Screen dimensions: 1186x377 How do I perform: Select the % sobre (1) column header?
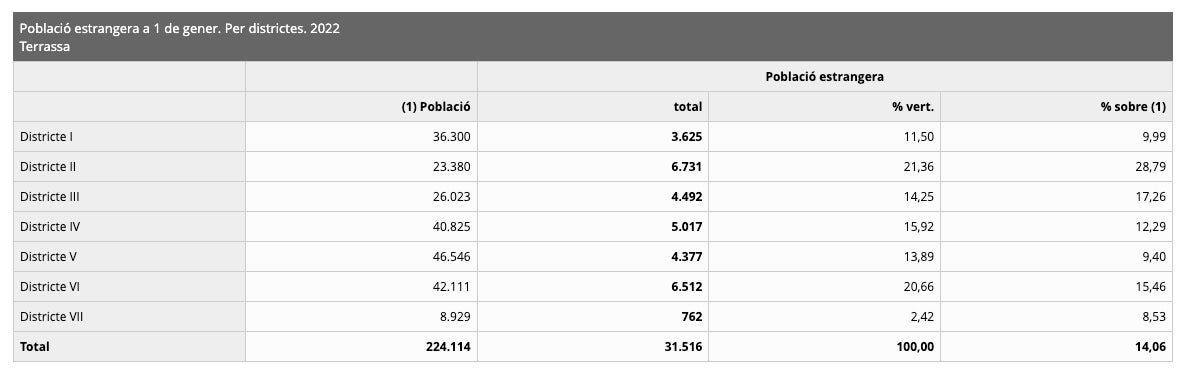click(x=1133, y=107)
